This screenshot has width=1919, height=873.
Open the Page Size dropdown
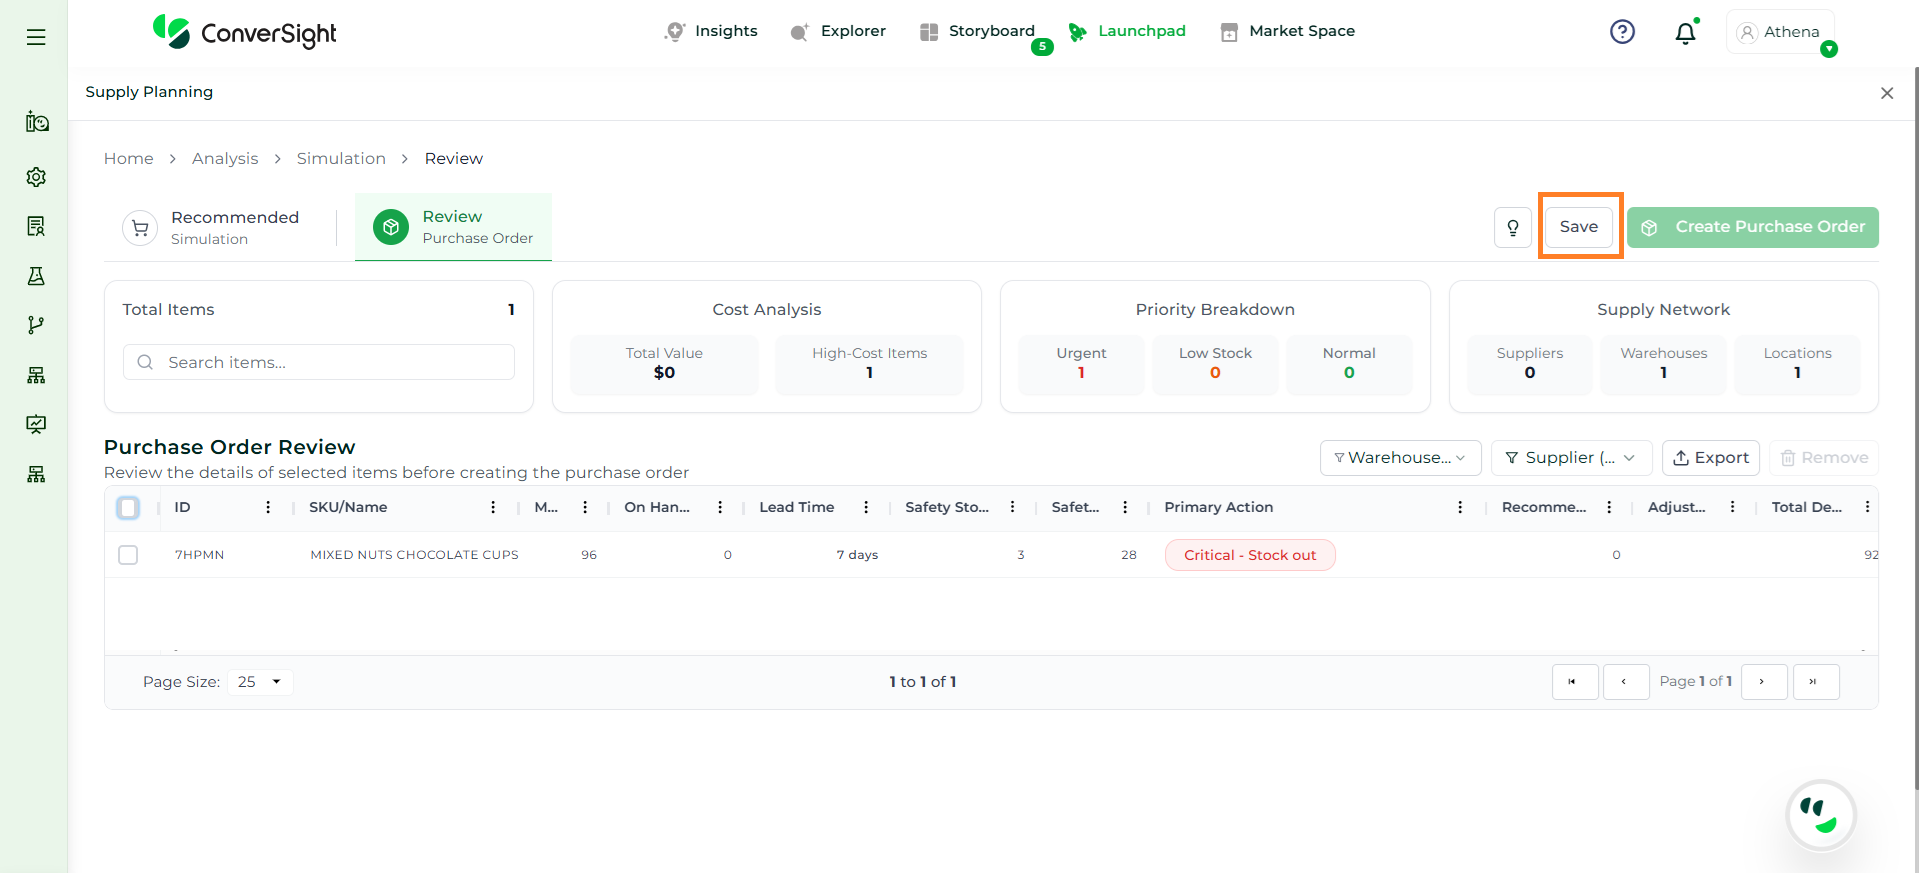pos(260,682)
